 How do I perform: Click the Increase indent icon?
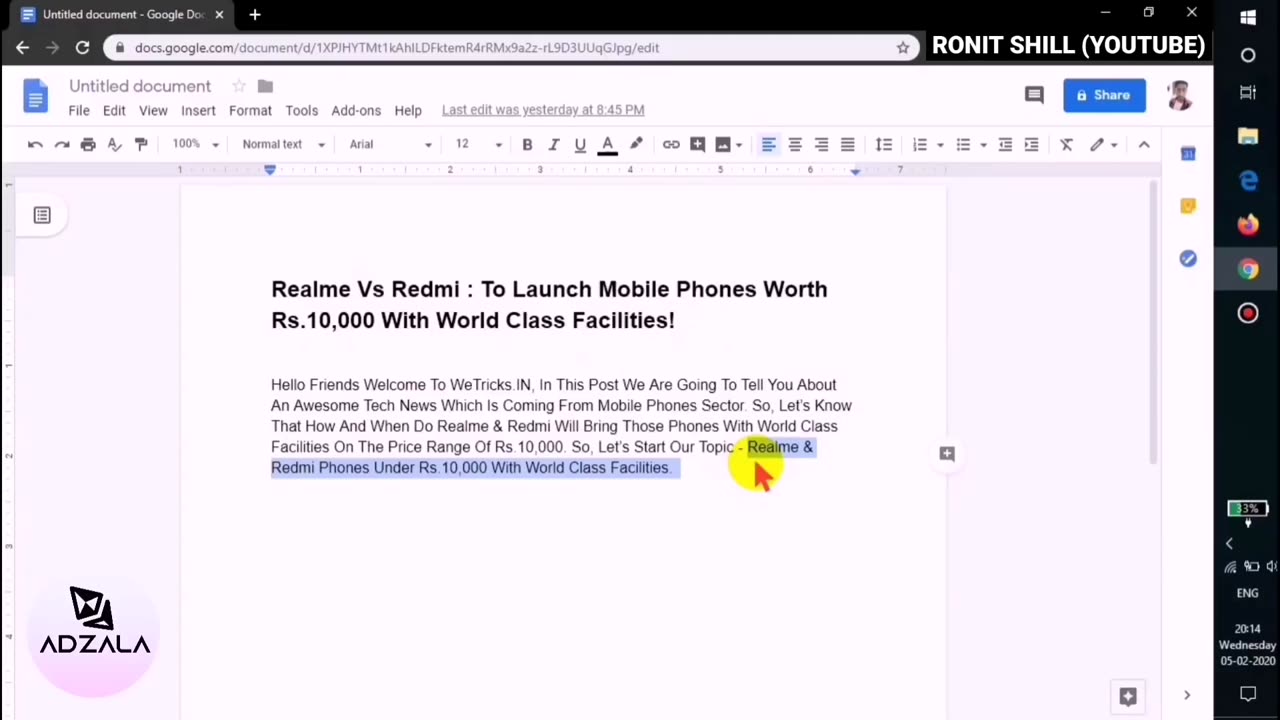(x=1032, y=145)
